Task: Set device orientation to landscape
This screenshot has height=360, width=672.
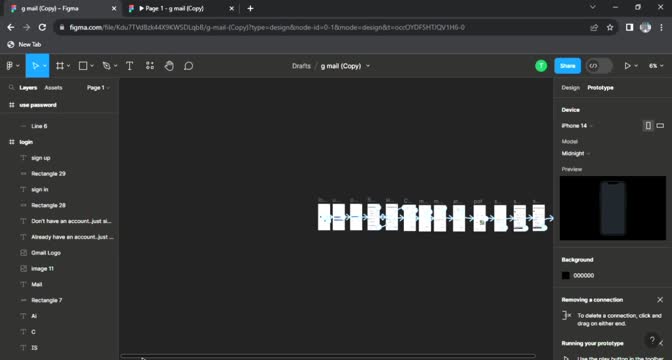Action: click(660, 126)
